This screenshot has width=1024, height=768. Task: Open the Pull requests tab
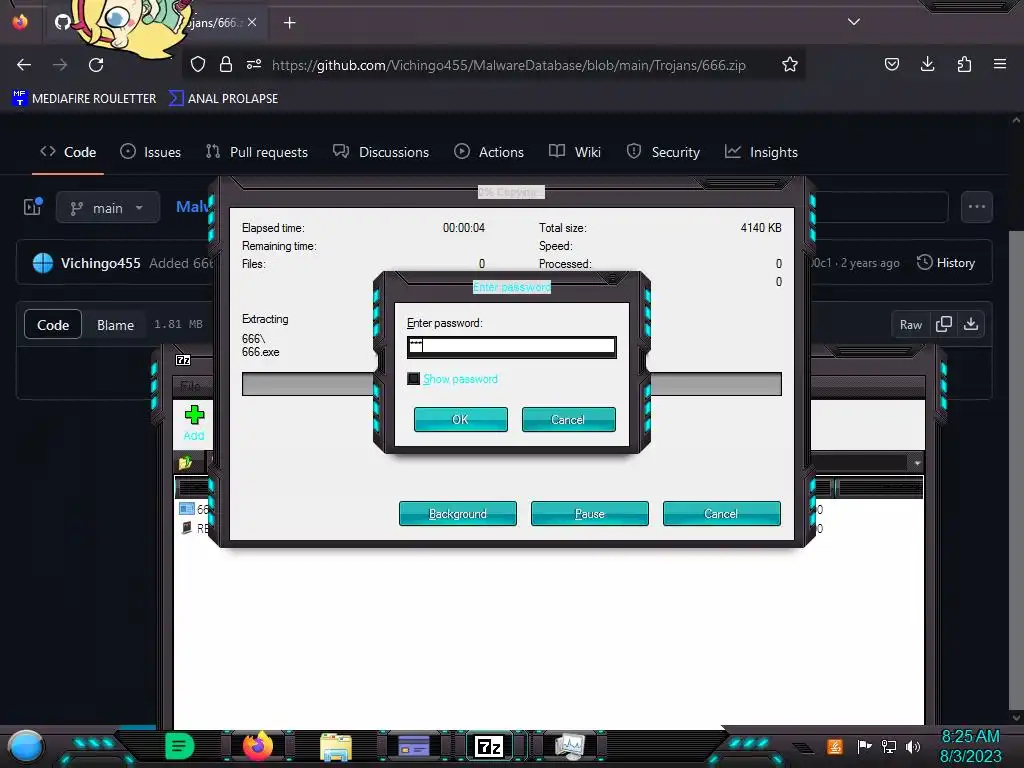[x=257, y=152]
